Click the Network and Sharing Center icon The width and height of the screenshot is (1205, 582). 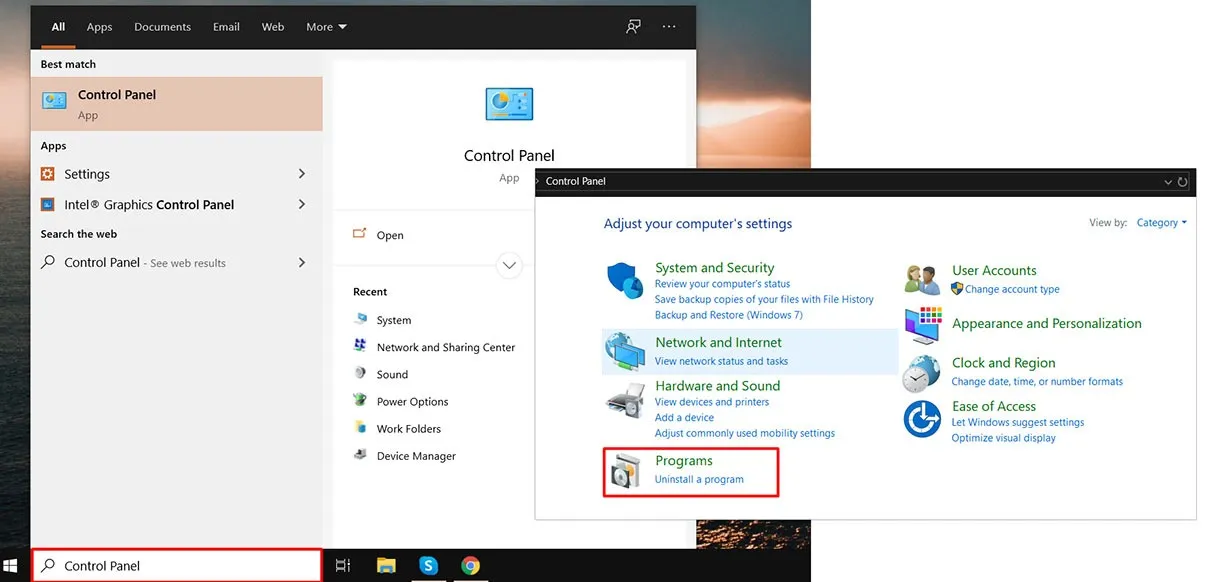pyautogui.click(x=361, y=346)
